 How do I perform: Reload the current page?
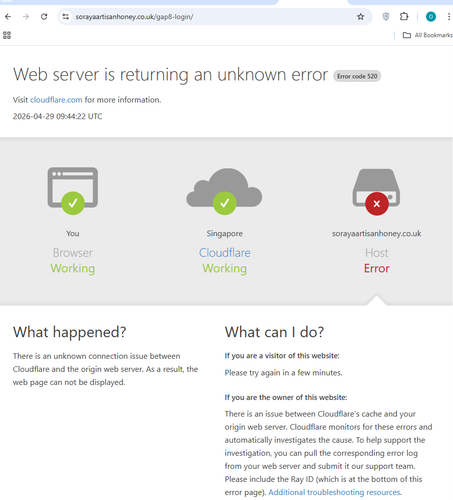click(x=44, y=16)
